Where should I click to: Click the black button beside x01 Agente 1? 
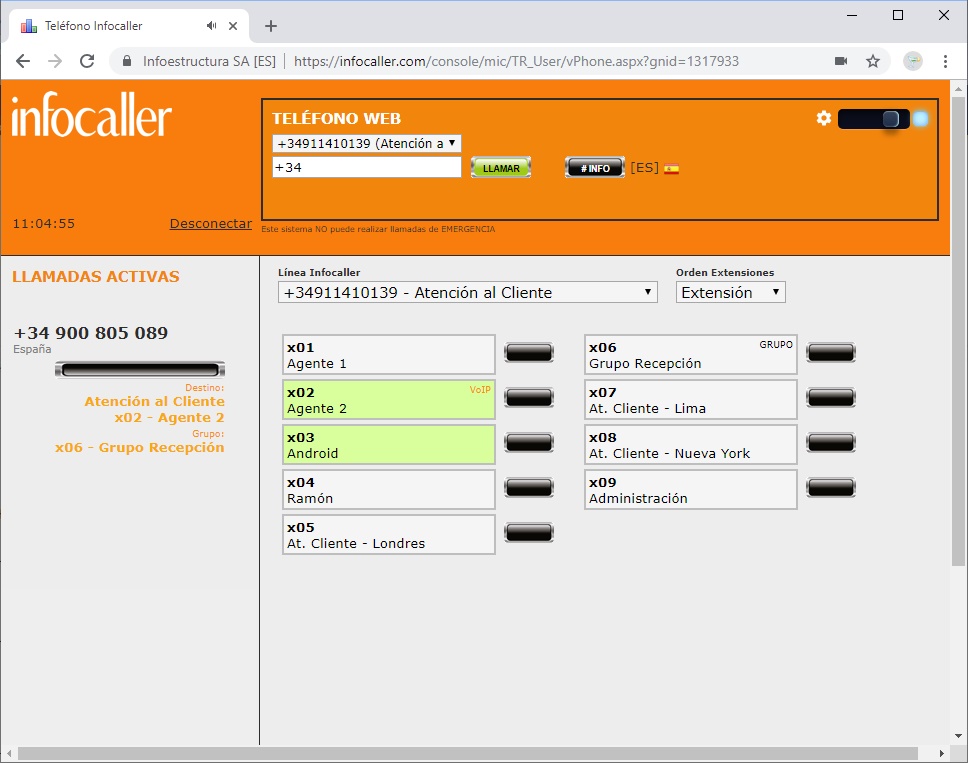tap(528, 352)
